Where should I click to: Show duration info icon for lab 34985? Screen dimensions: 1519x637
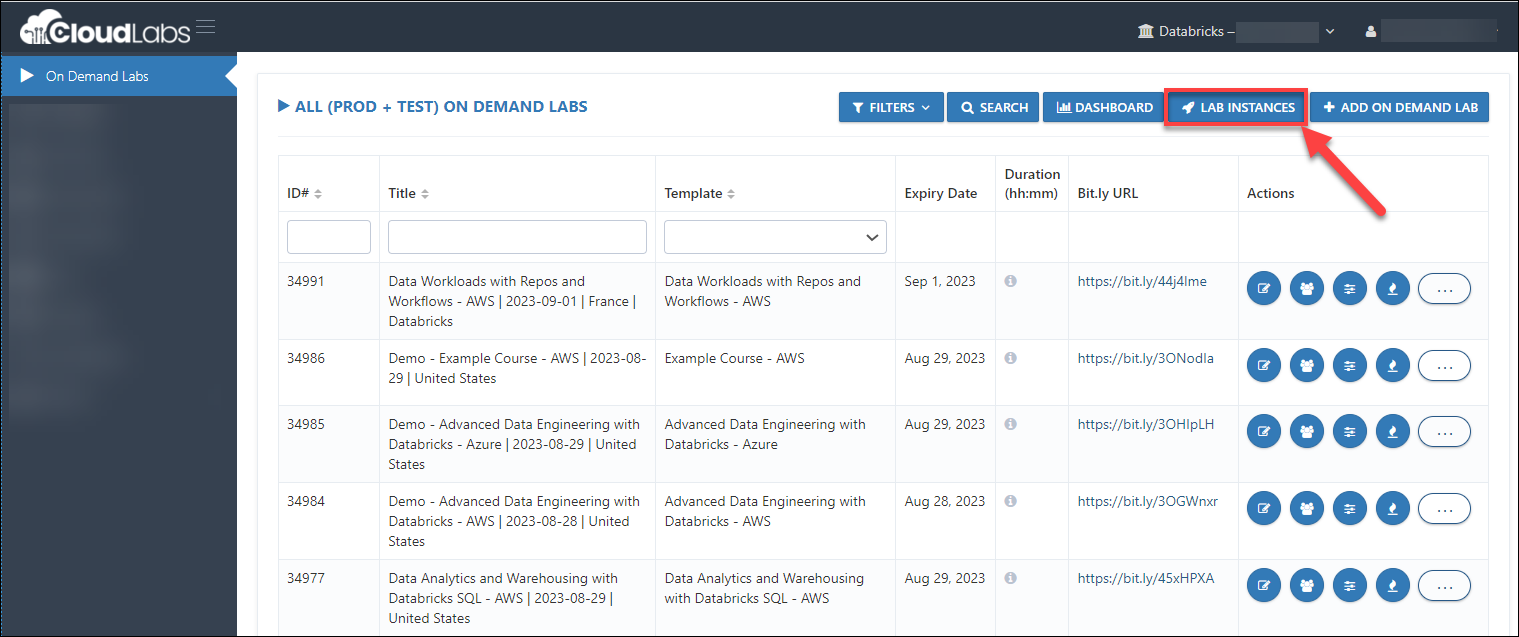coord(1011,425)
